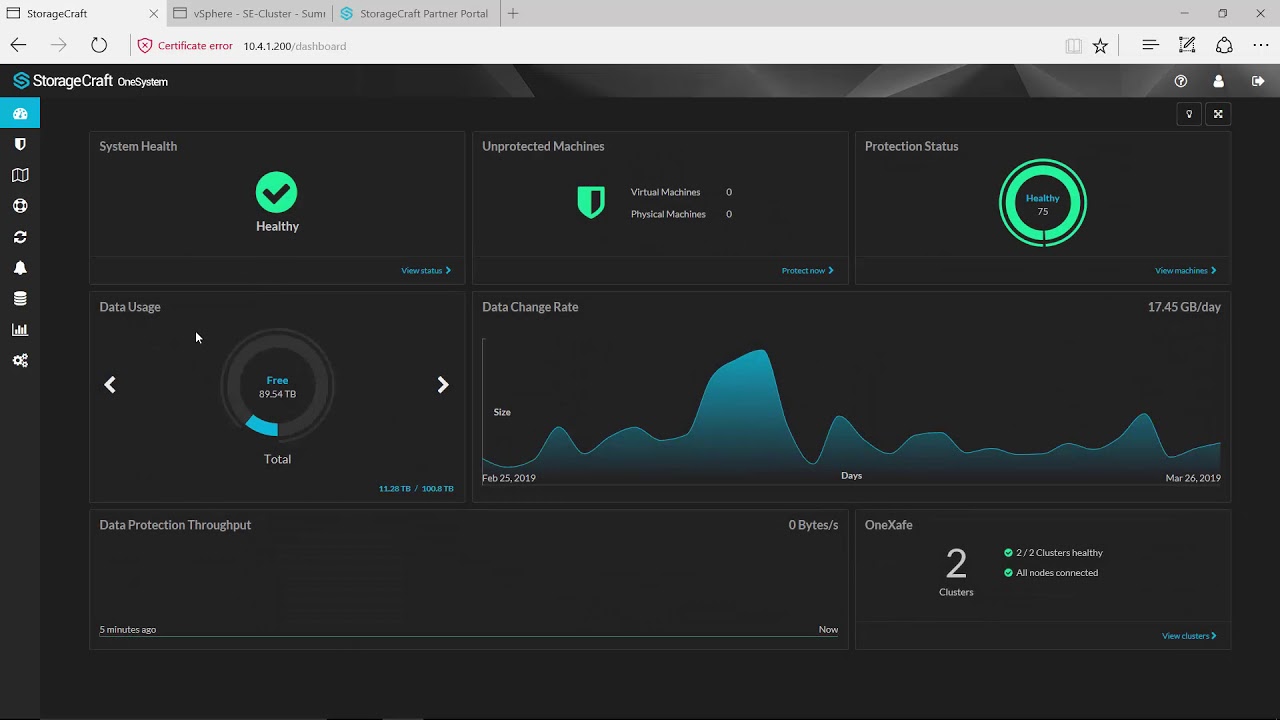Open the Dashboard icon in the sidebar
The image size is (1280, 720).
pos(19,113)
